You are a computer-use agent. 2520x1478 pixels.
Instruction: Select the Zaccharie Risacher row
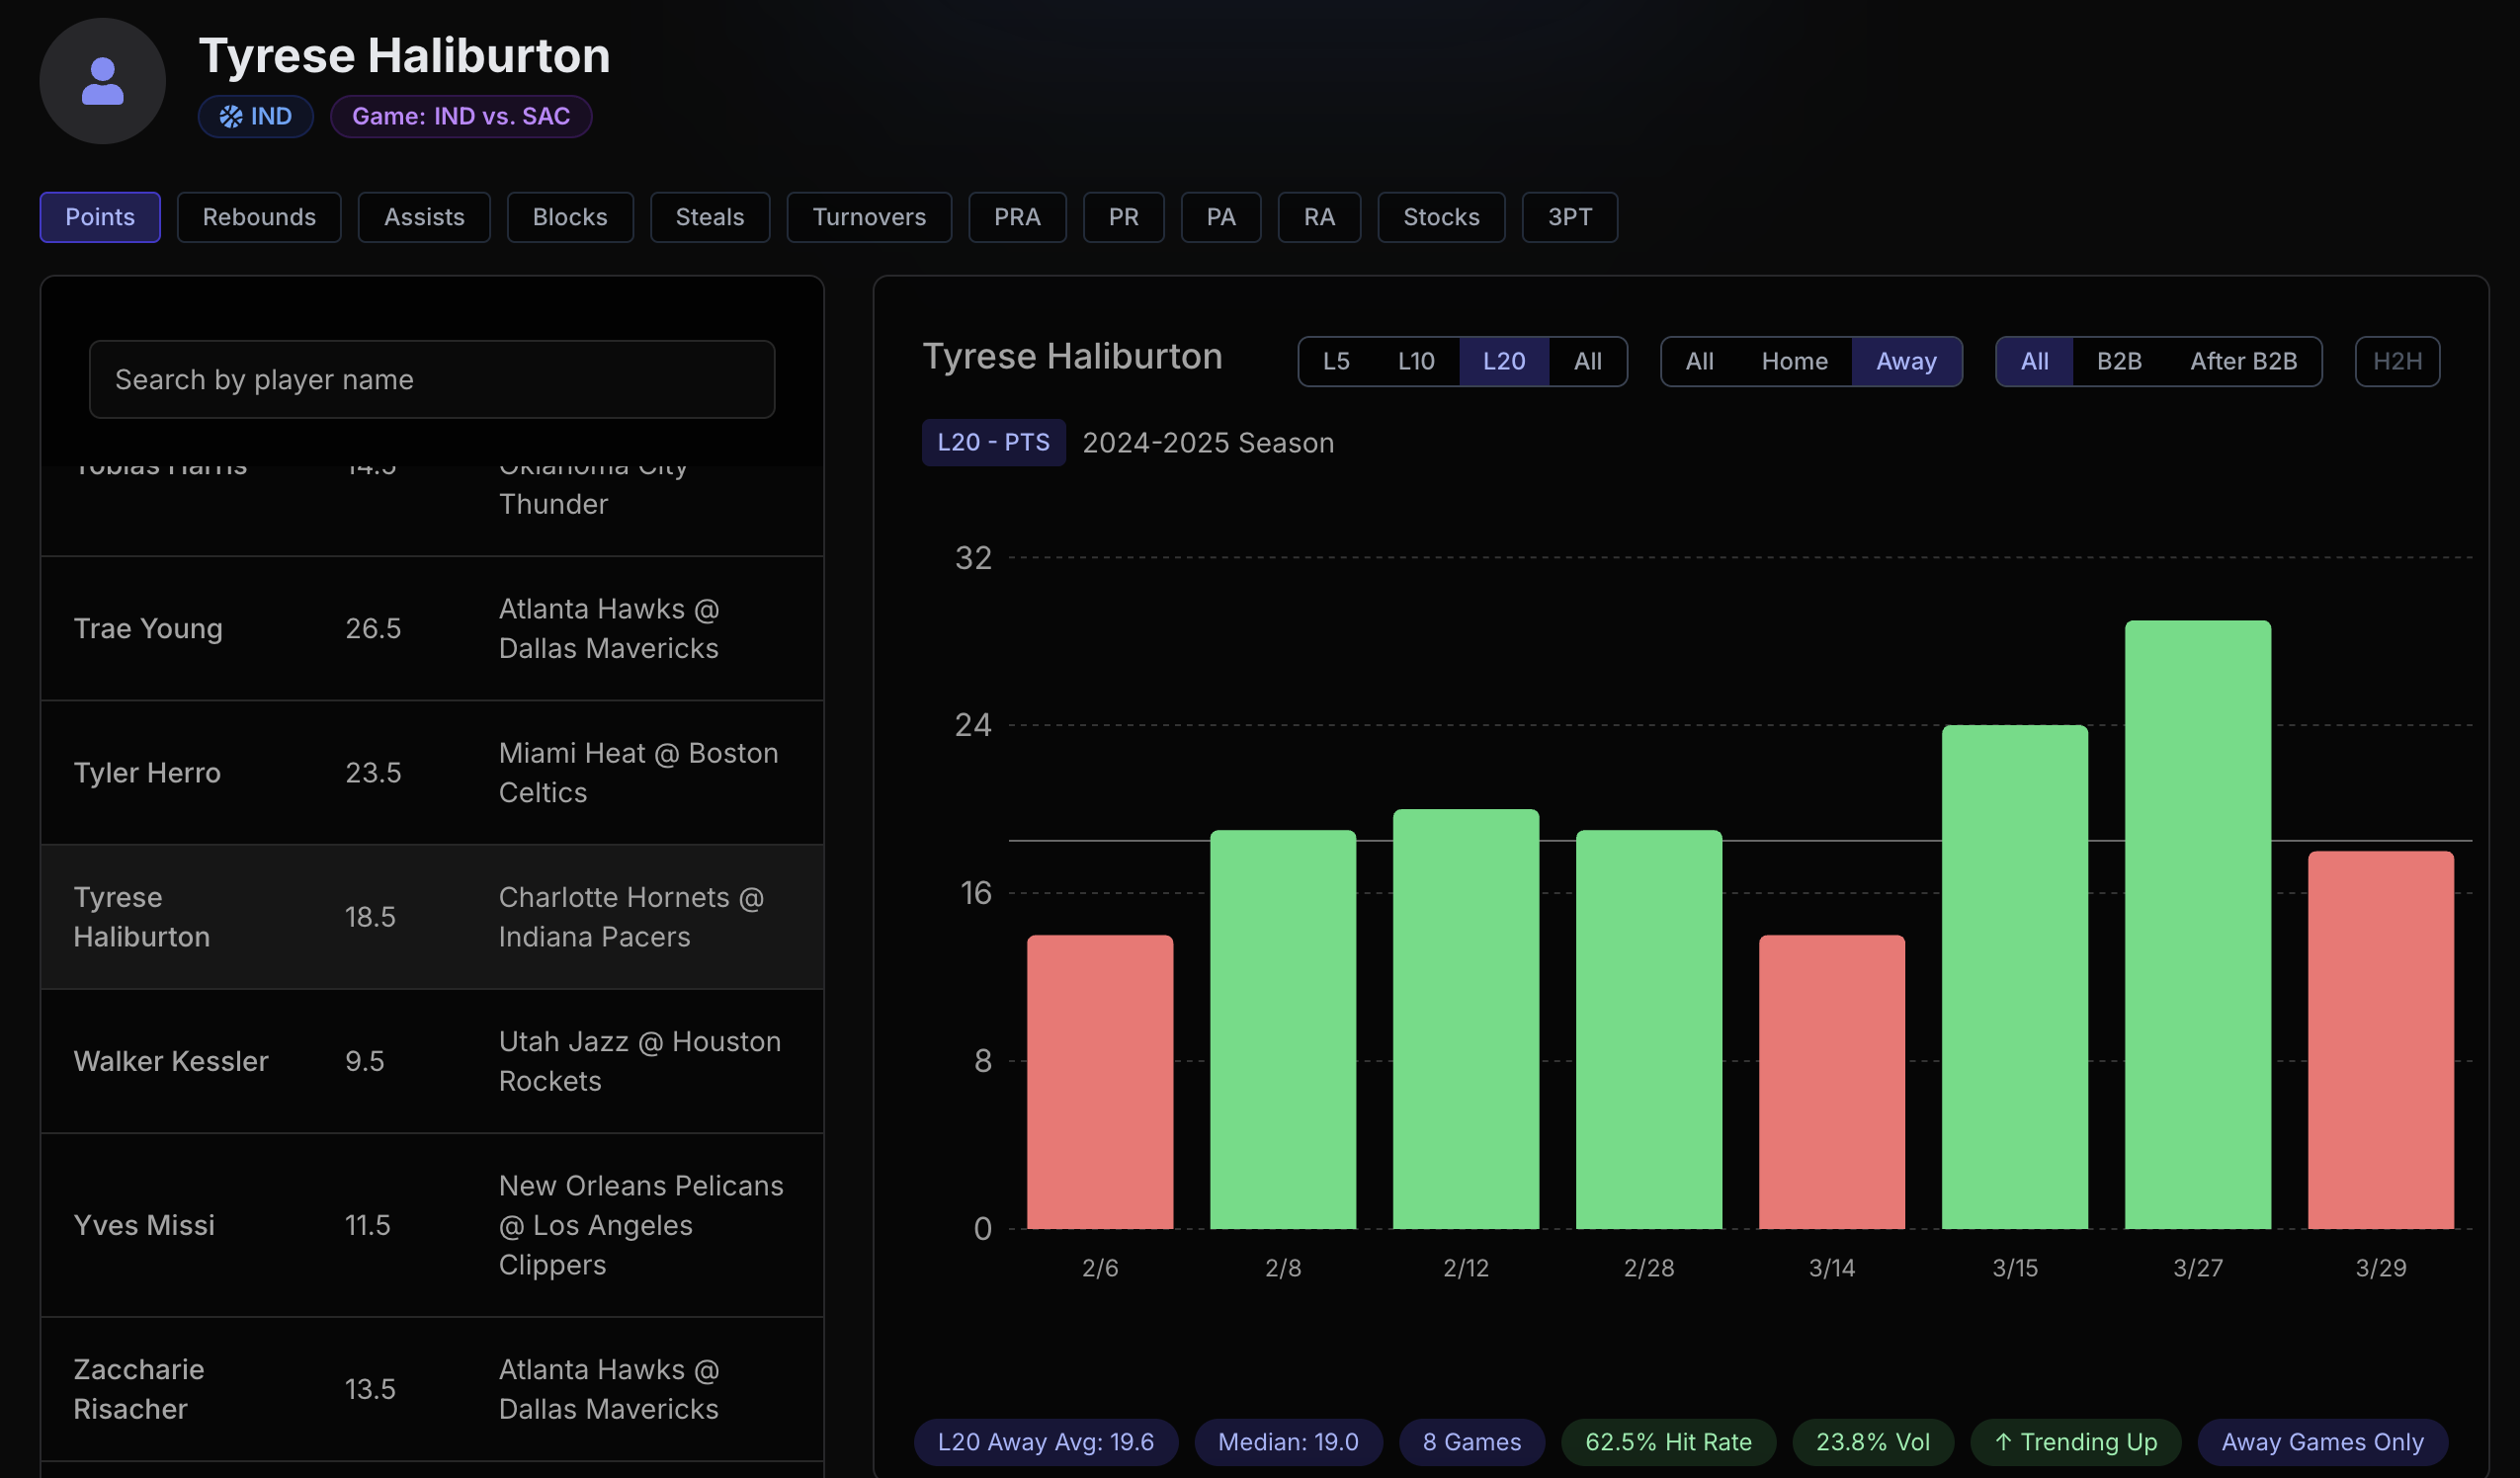432,1389
